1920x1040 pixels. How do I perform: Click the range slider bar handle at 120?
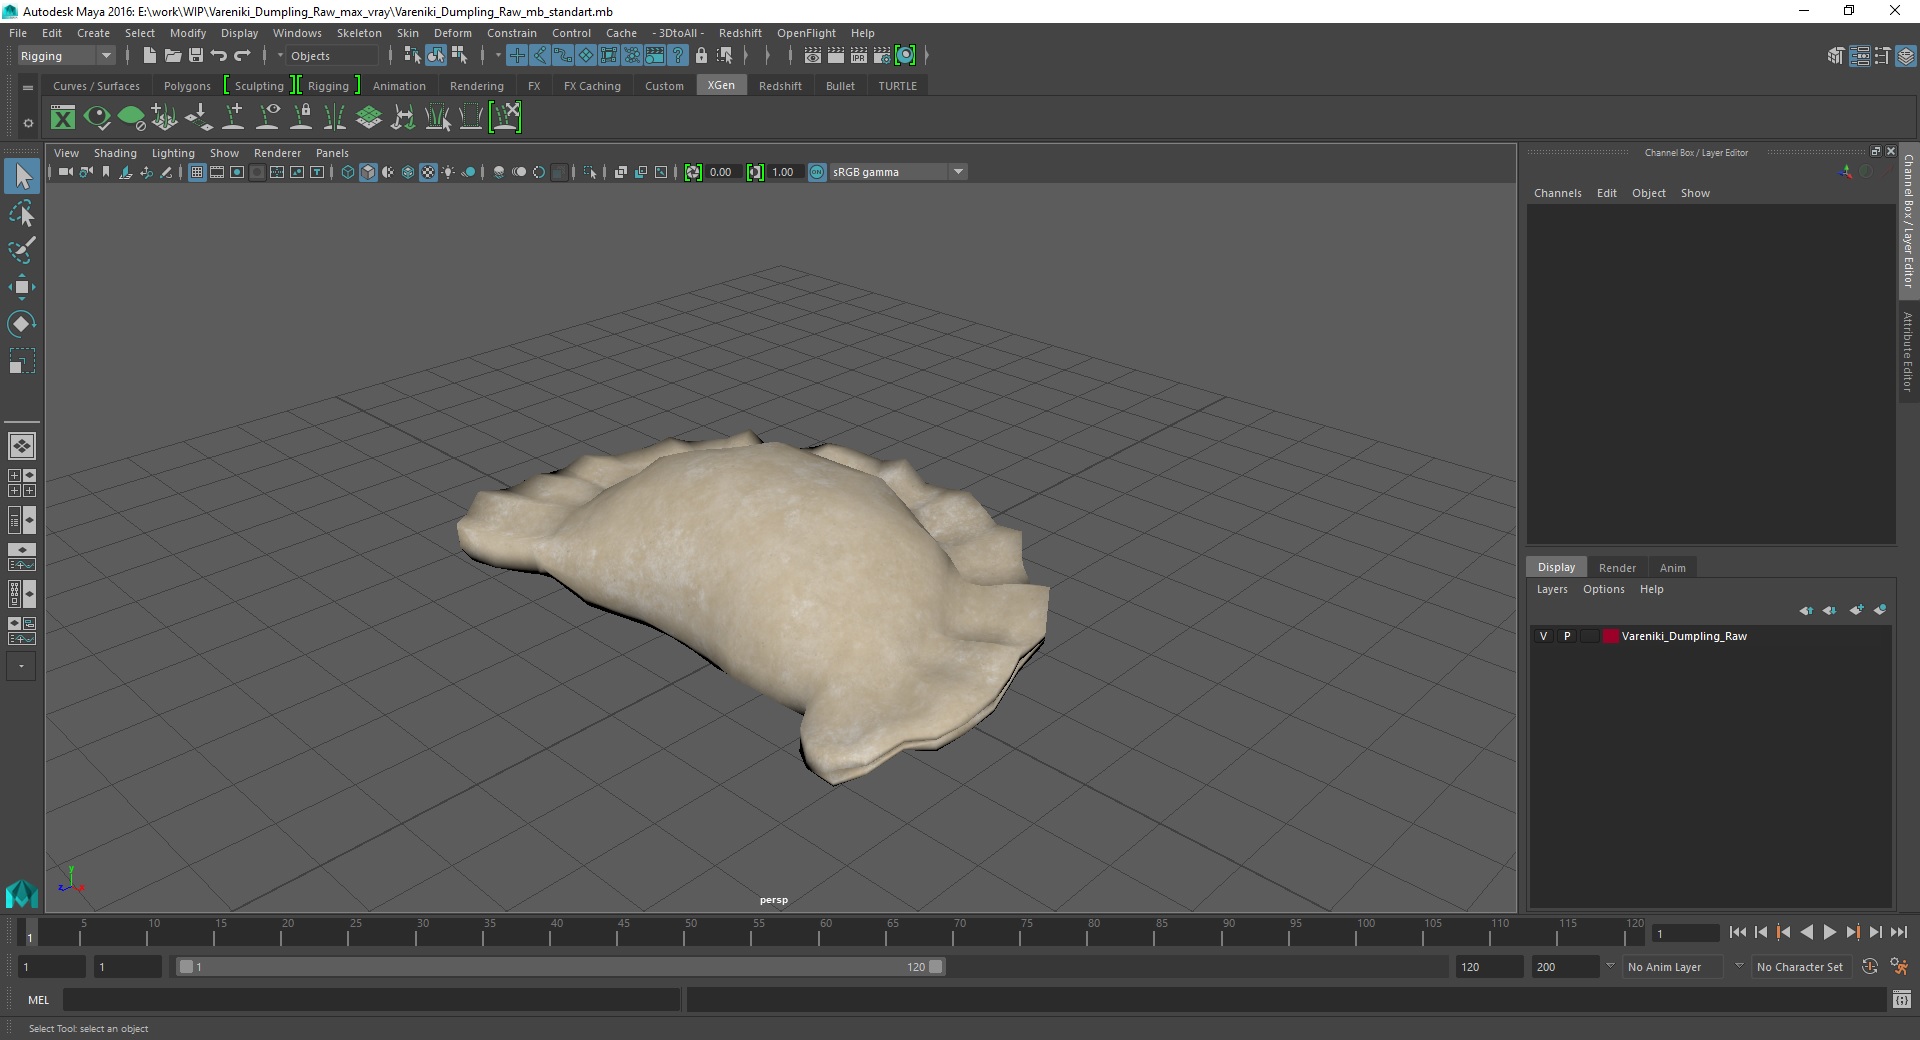(x=936, y=967)
